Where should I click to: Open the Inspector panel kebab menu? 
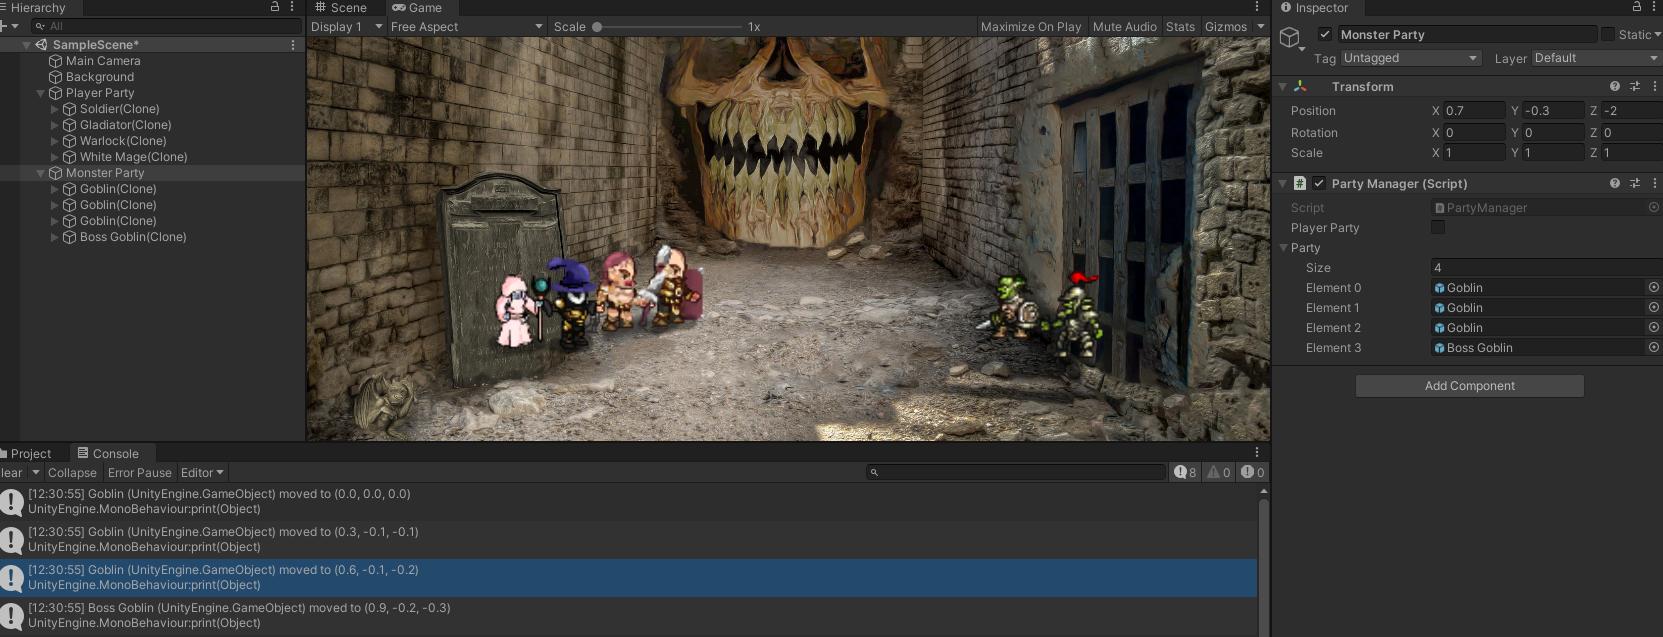pyautogui.click(x=1654, y=7)
